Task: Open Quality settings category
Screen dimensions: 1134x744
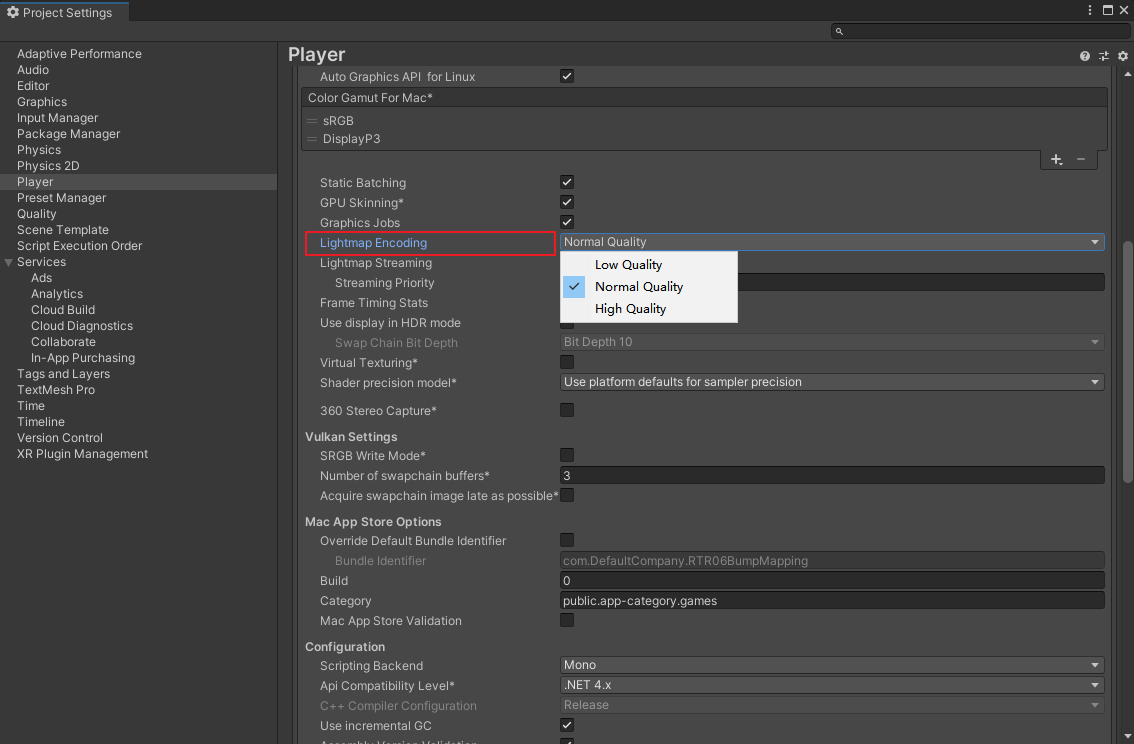Action: coord(37,214)
